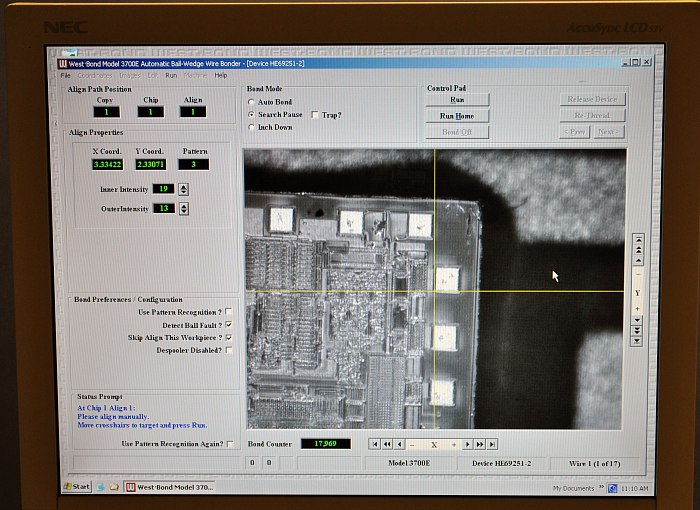Click the Re-Thread button

[592, 116]
